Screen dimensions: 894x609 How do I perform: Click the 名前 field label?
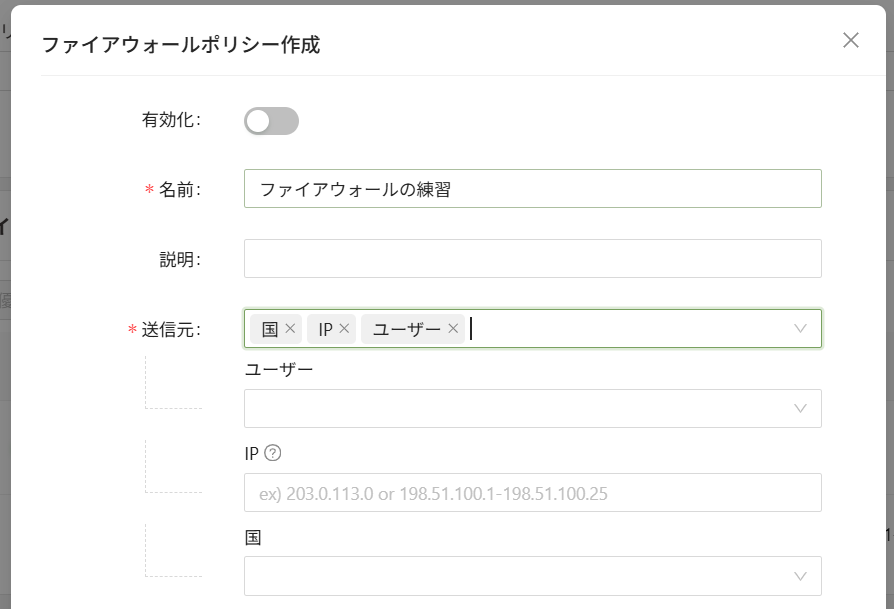click(180, 190)
